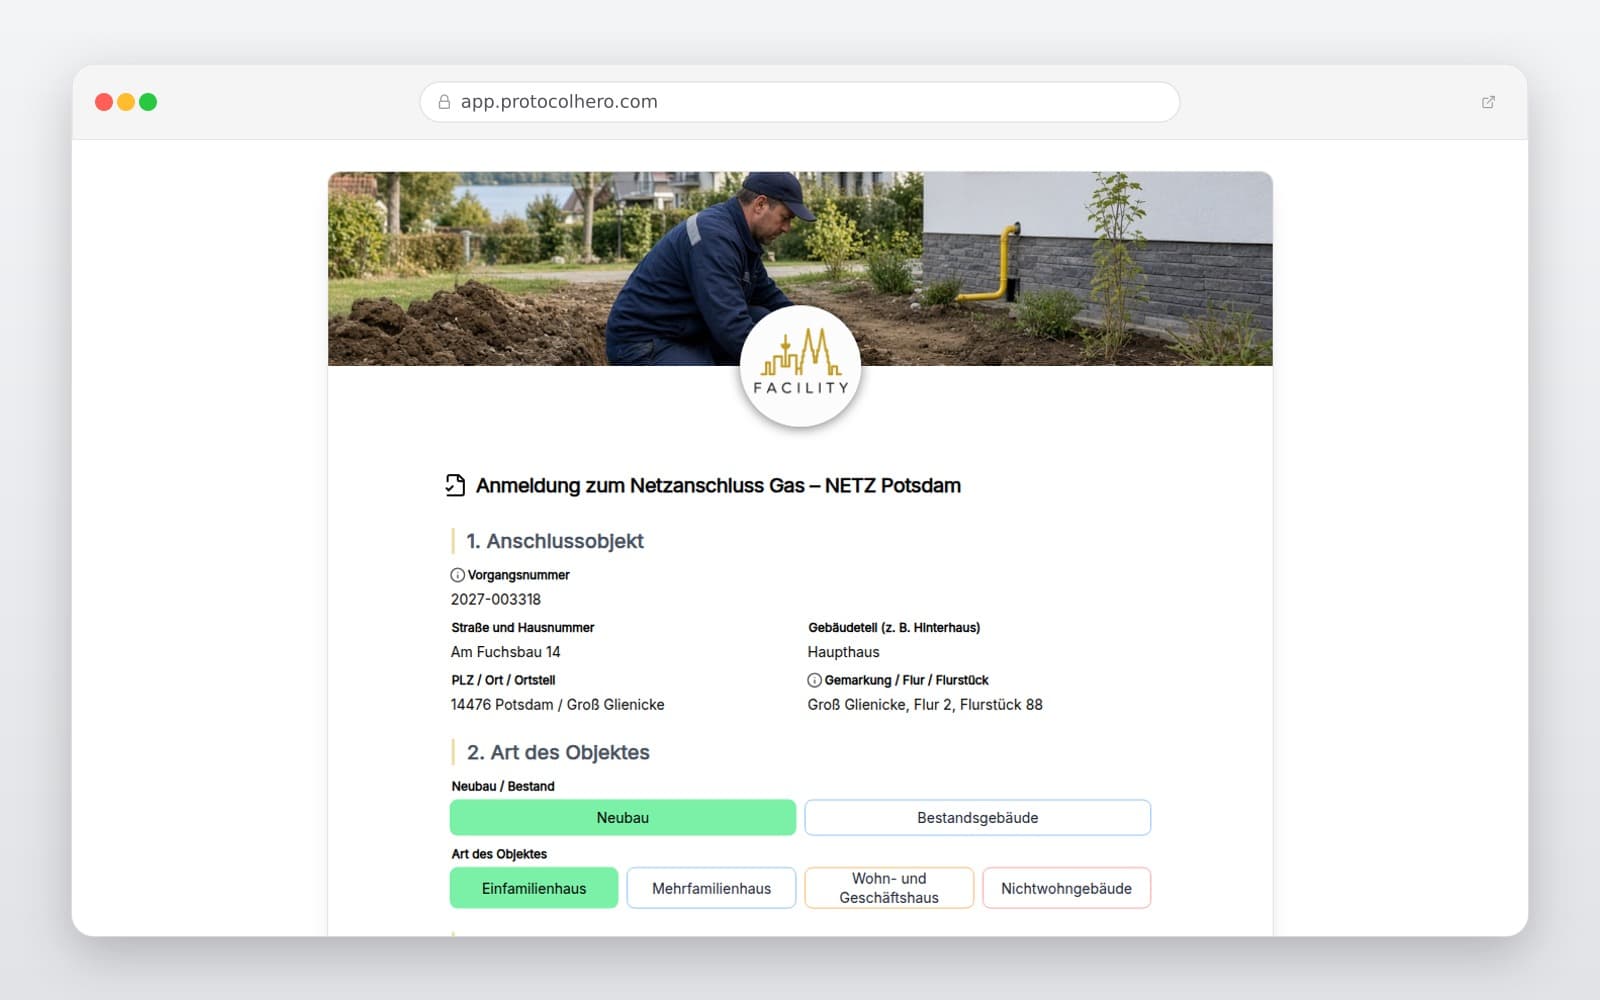Choose Nichtwohngebäude as object type

click(1067, 888)
